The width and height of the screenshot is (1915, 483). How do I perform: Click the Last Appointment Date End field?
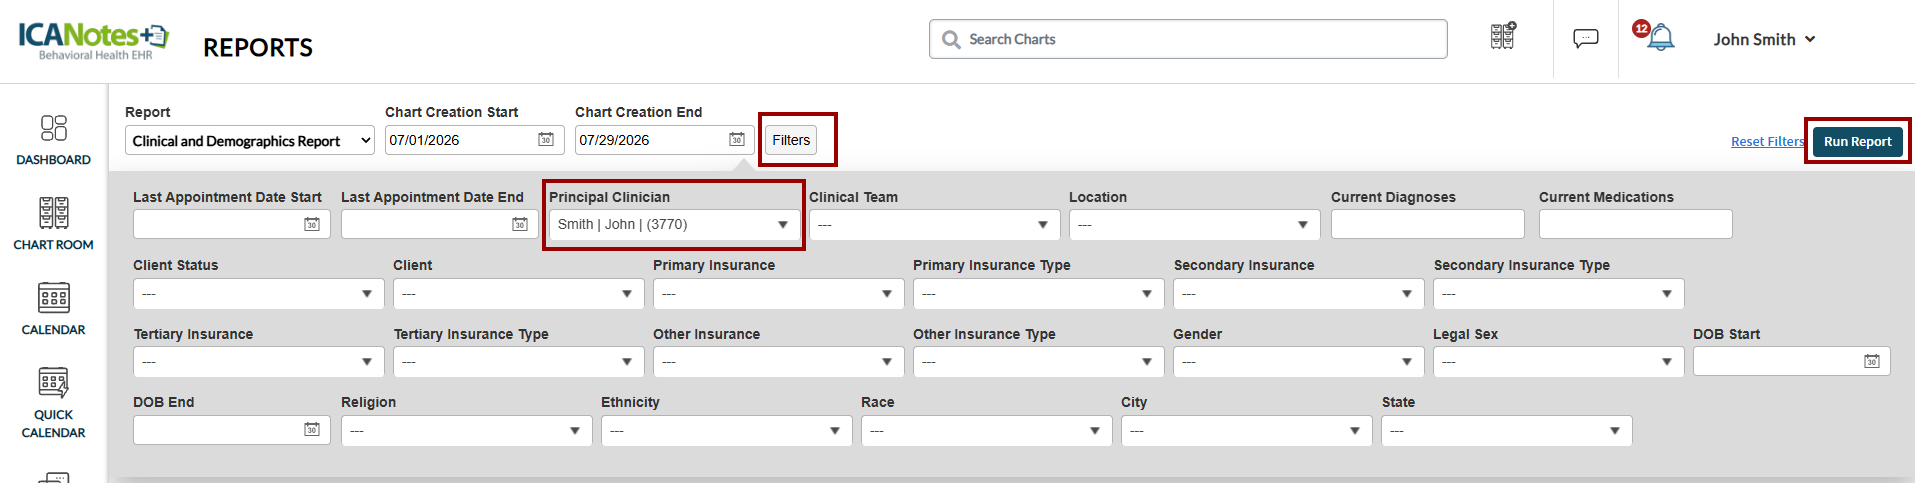pyautogui.click(x=439, y=224)
